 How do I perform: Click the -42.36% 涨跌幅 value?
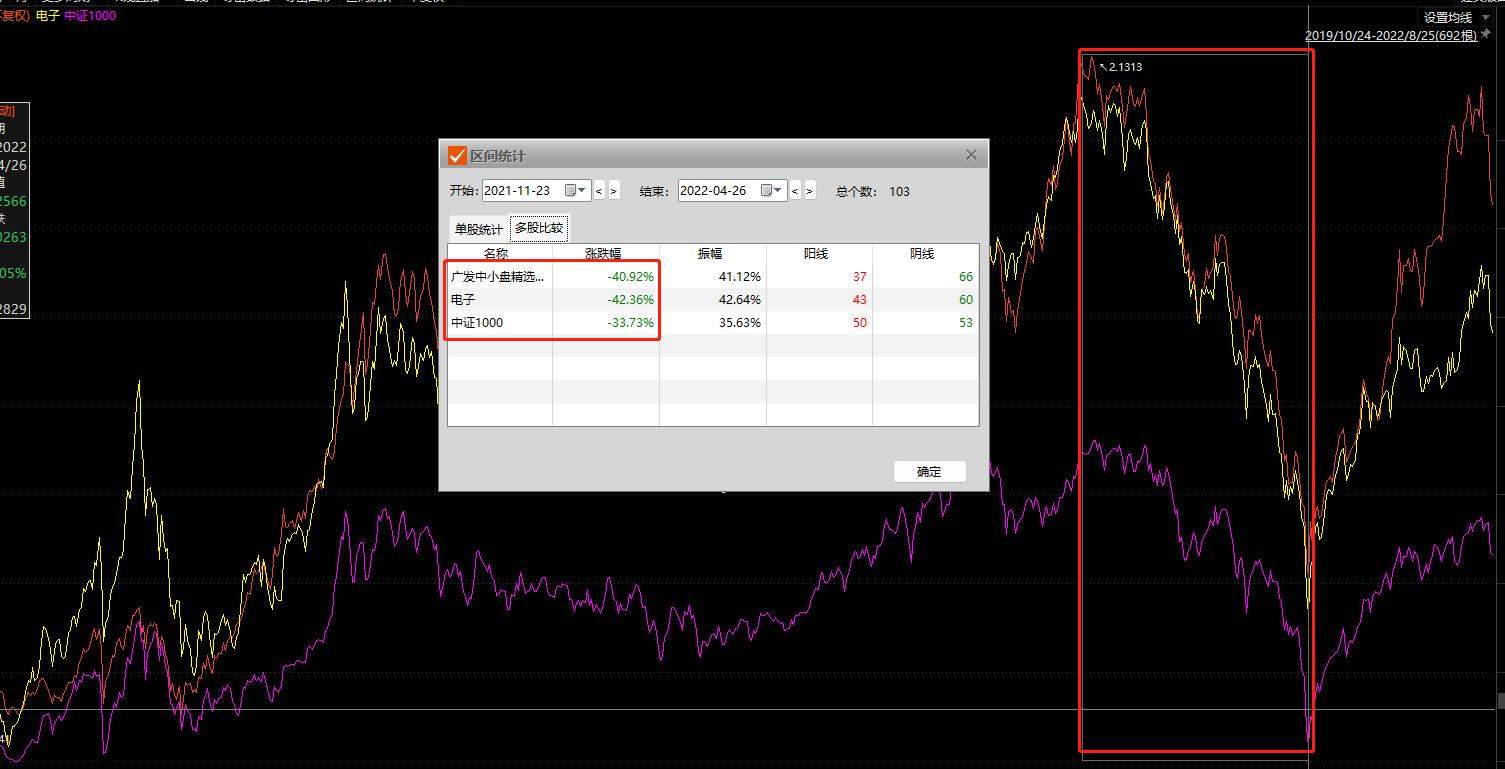click(x=630, y=299)
